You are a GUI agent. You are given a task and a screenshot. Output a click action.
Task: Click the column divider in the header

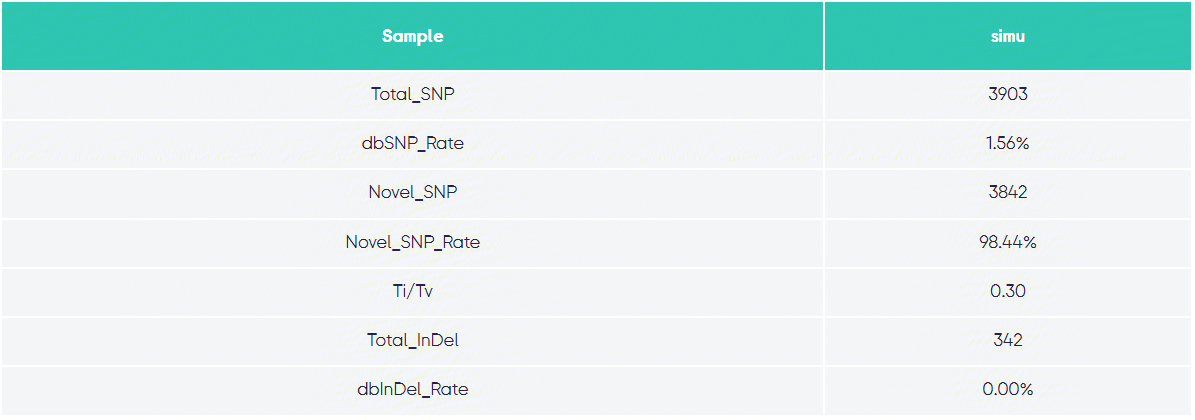(x=824, y=36)
